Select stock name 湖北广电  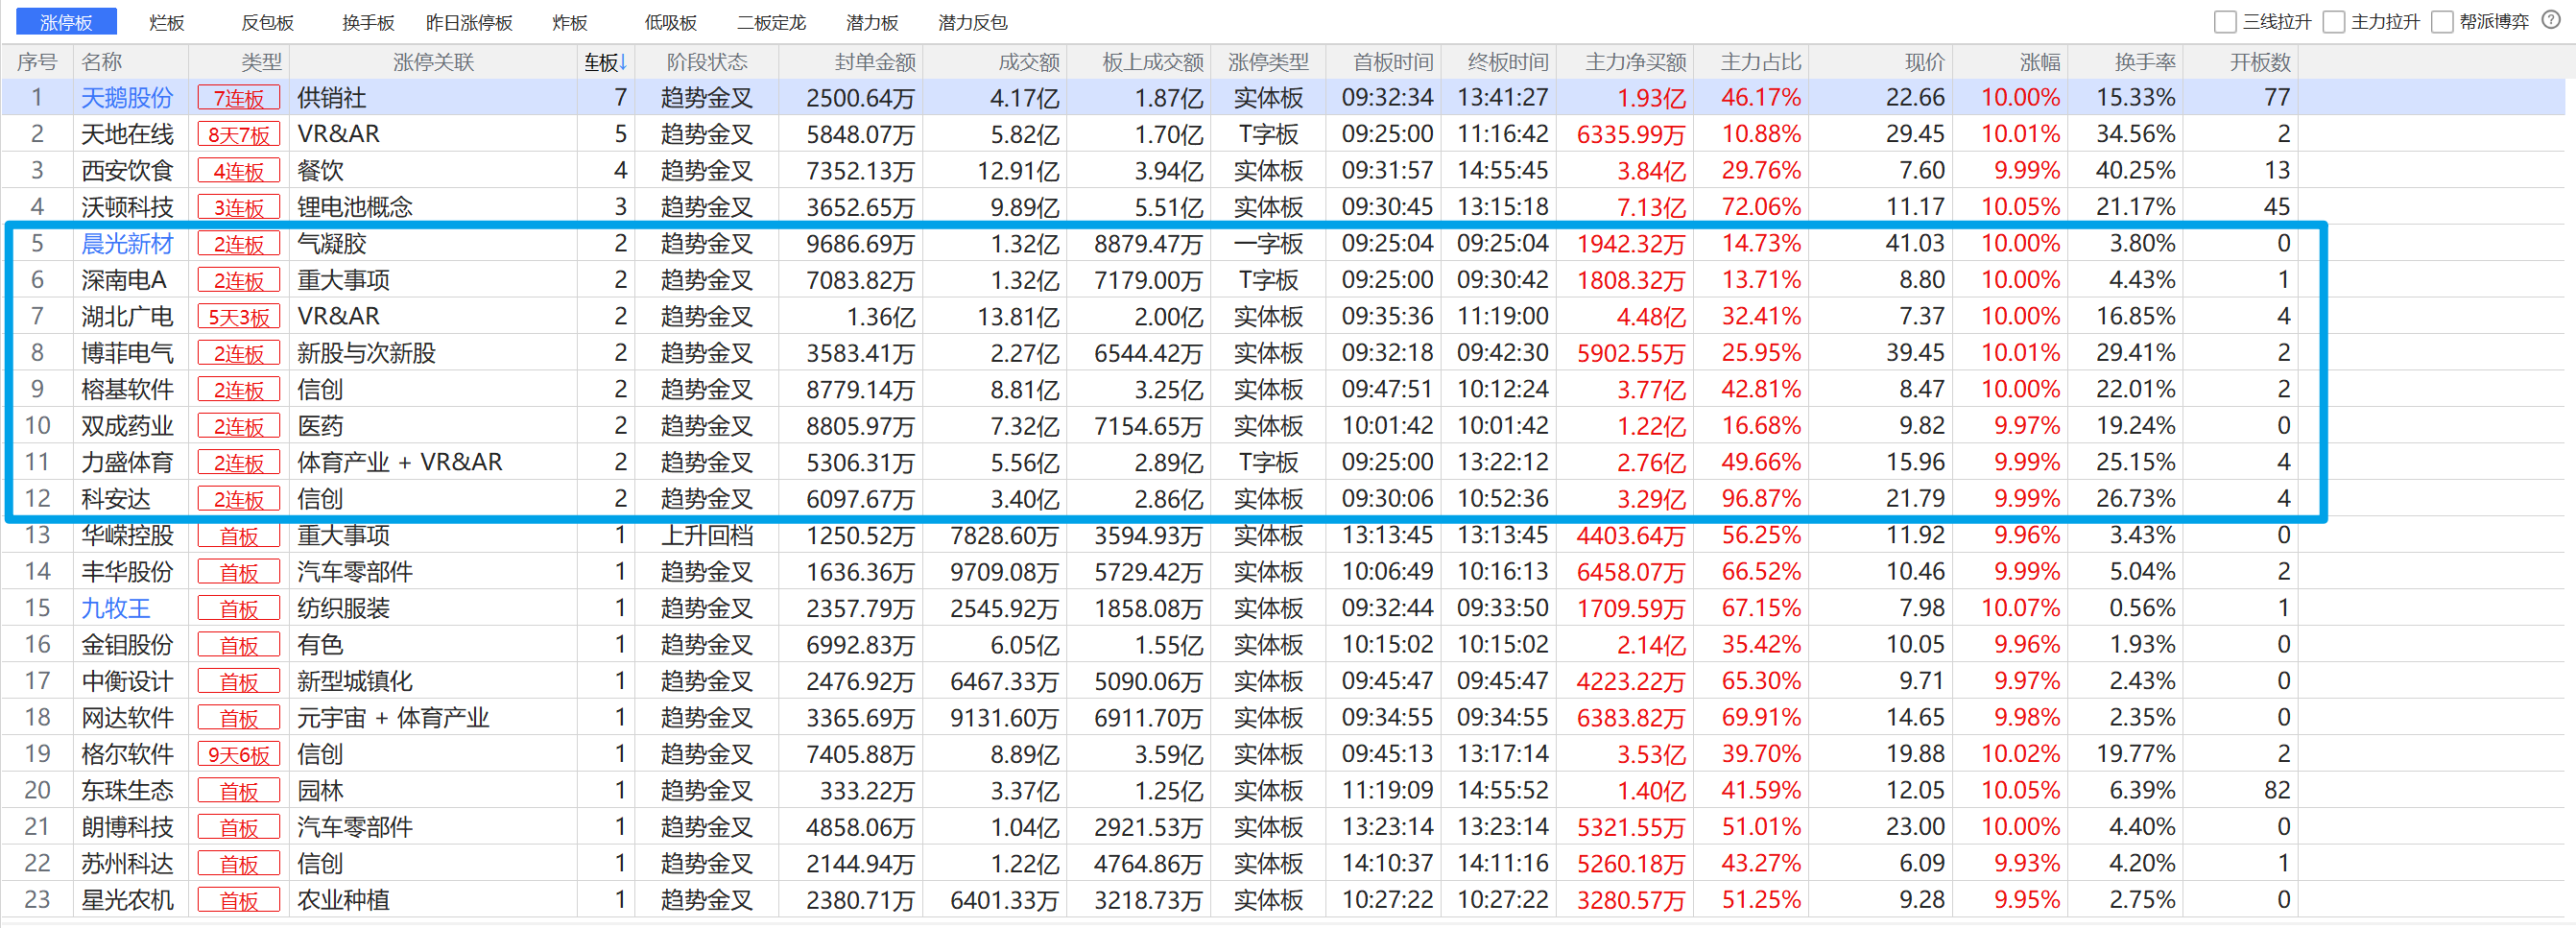pos(127,317)
